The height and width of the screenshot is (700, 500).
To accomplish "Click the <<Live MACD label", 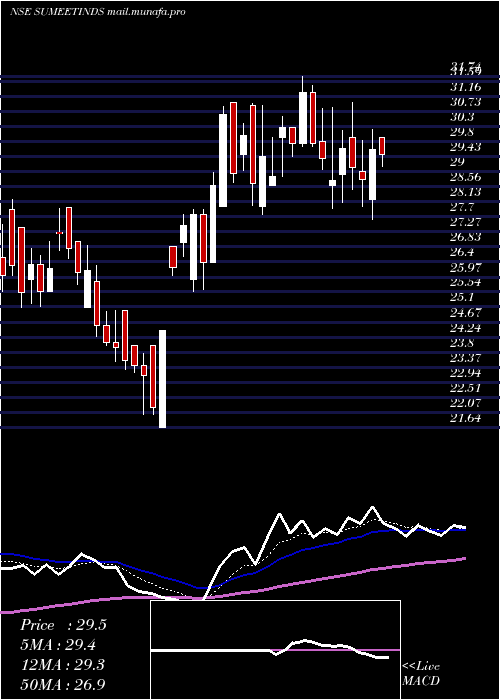I will point(421,674).
